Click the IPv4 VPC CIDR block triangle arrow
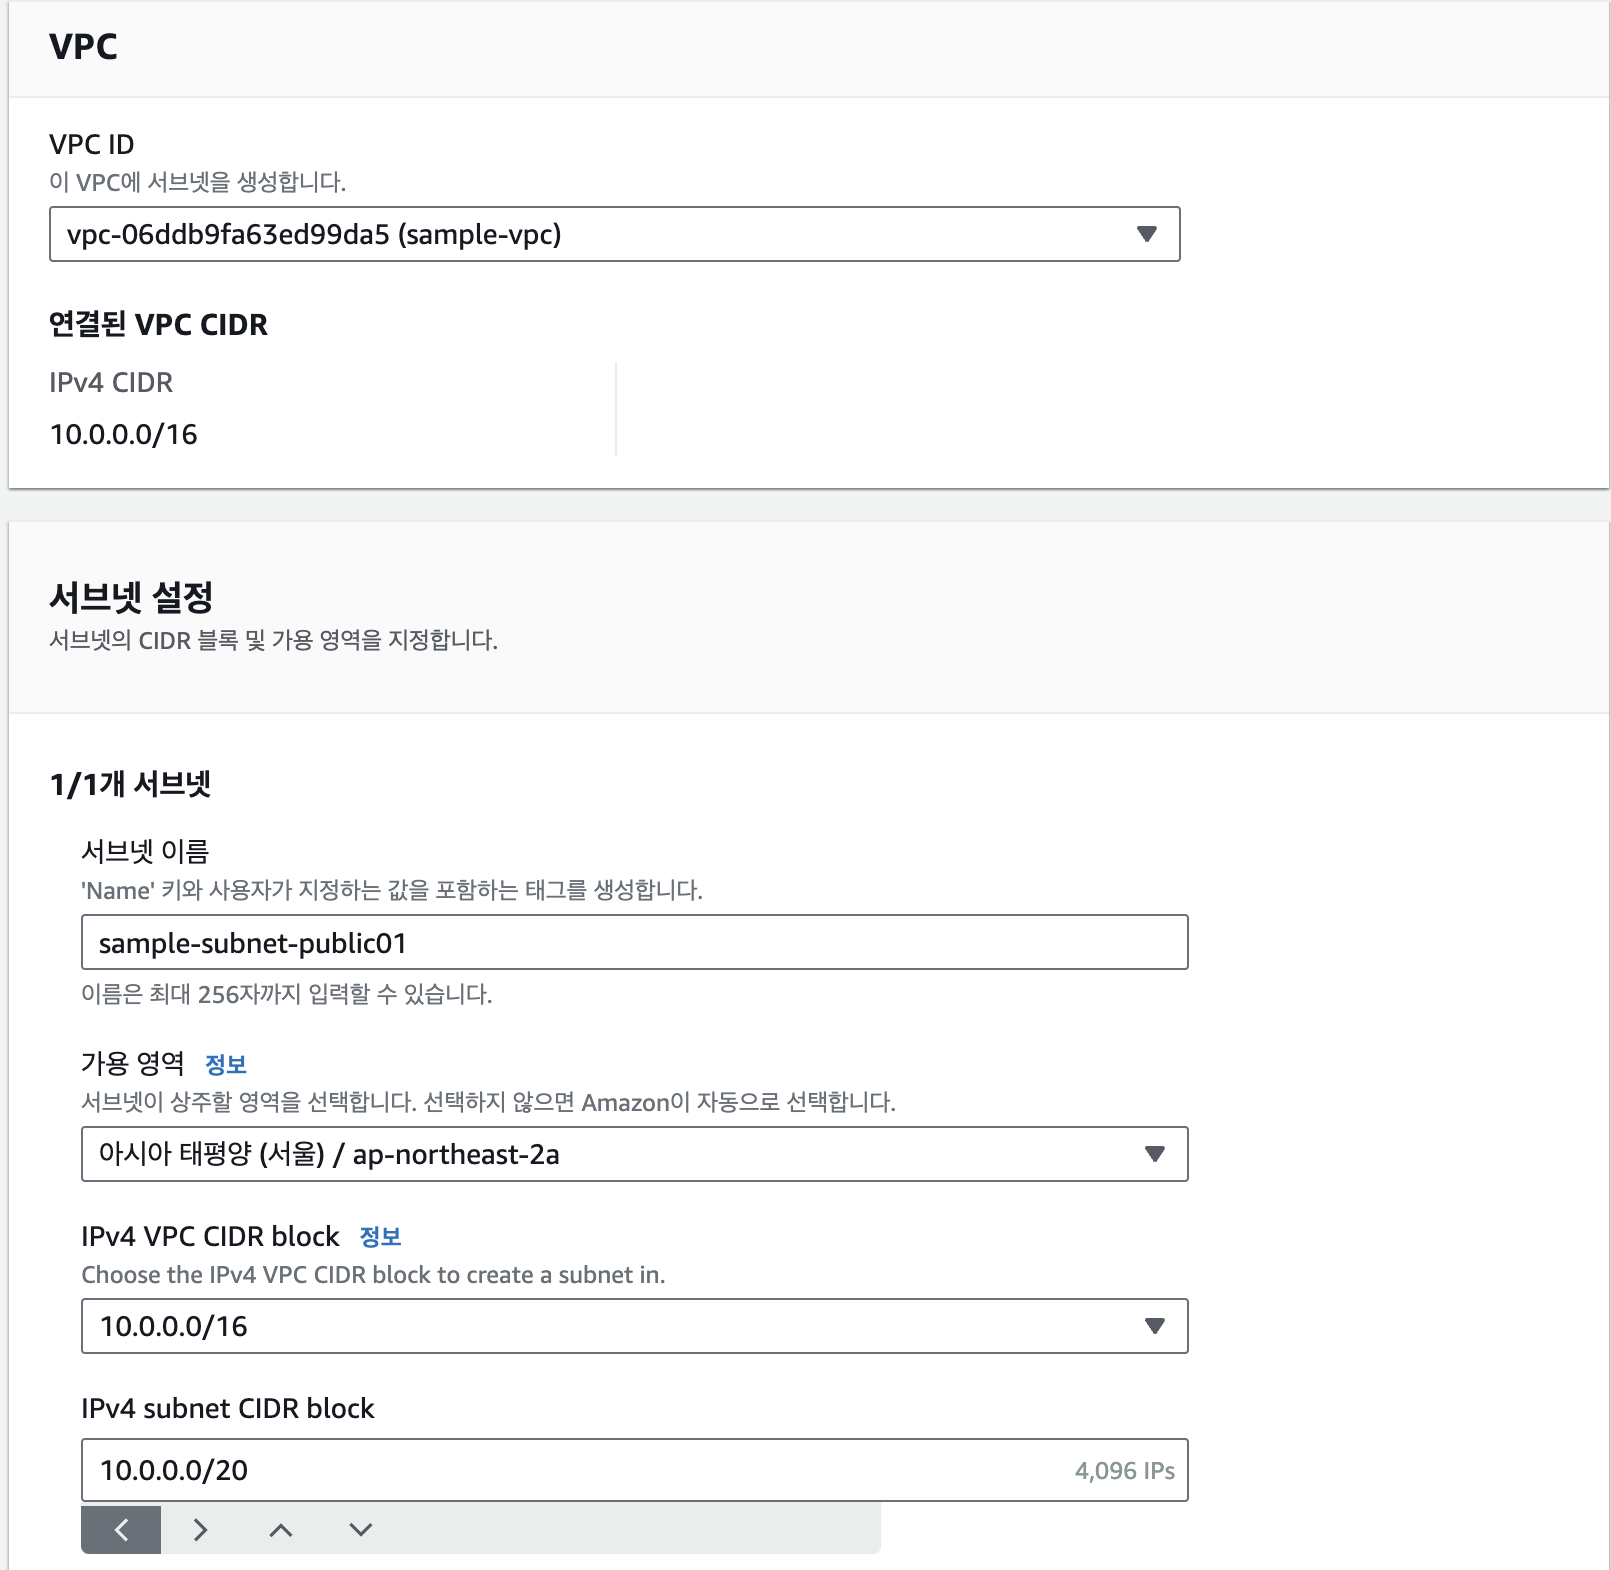Image resolution: width=1611 pixels, height=1570 pixels. pos(1154,1326)
